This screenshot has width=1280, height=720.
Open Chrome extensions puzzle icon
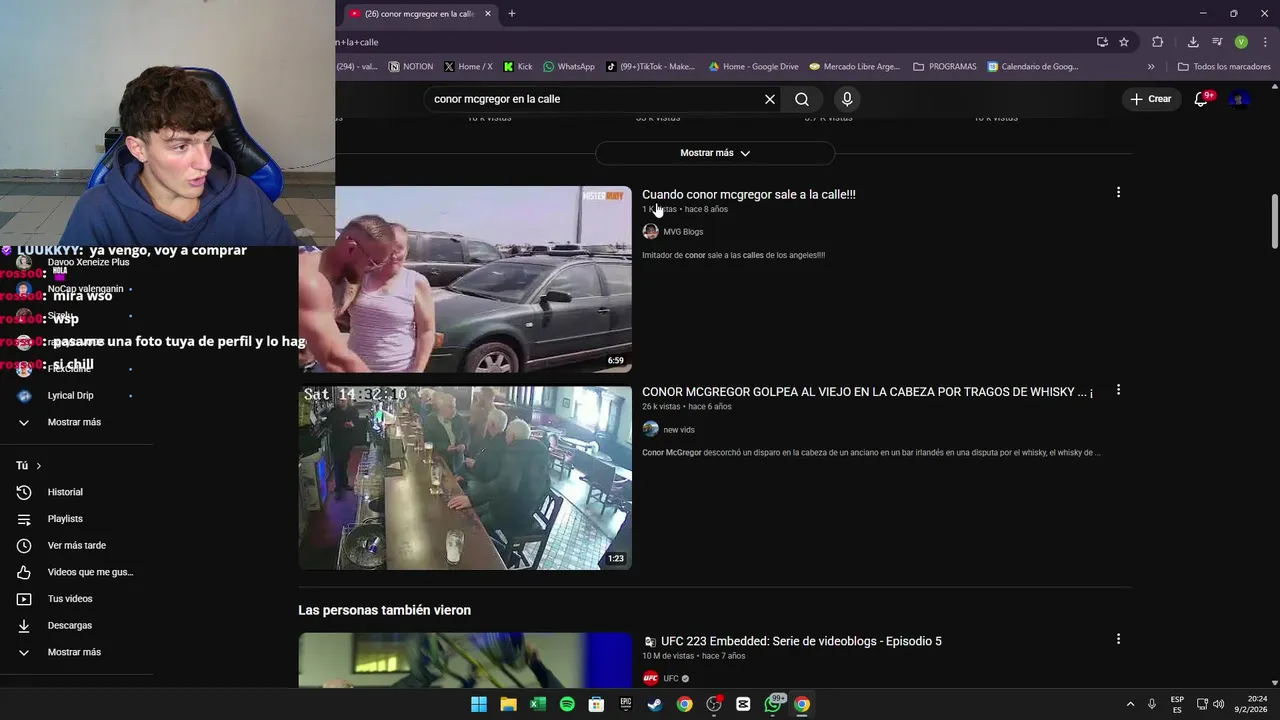[x=1158, y=42]
